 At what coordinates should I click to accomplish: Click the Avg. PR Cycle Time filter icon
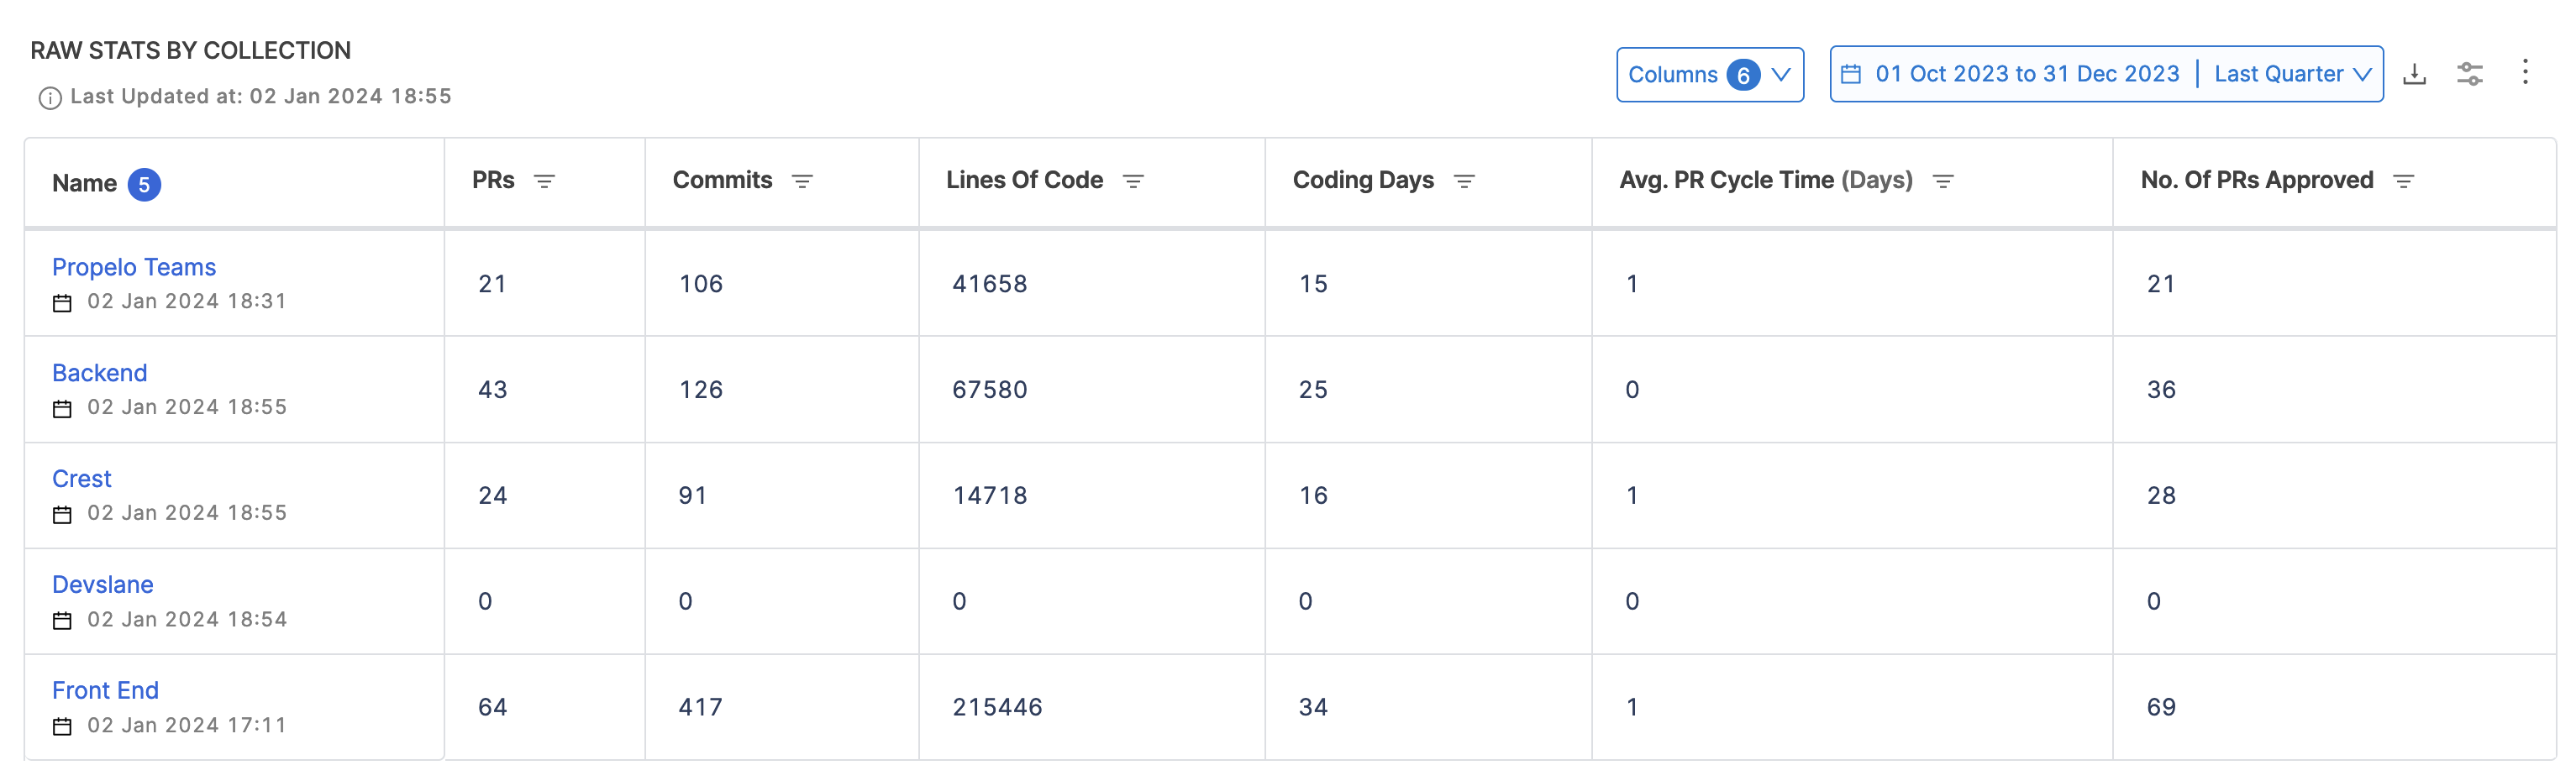(x=1943, y=181)
